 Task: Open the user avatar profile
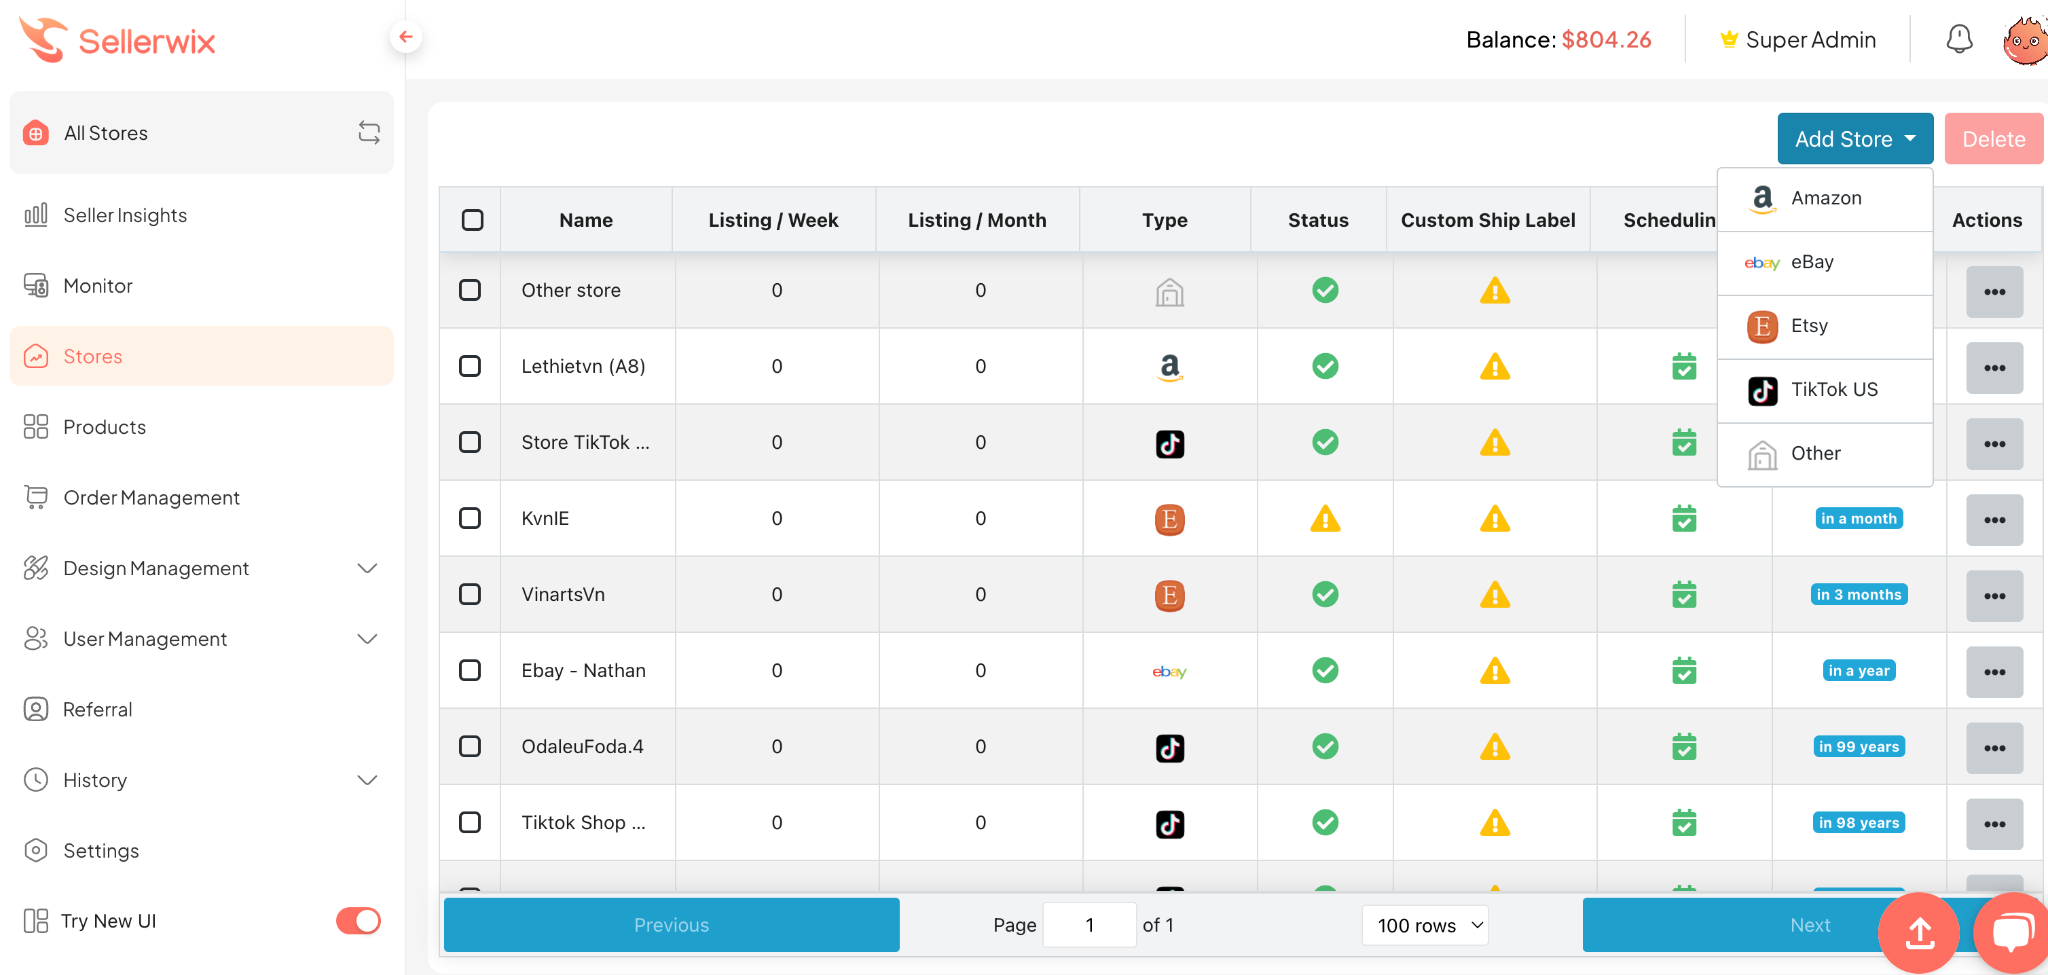2025,41
